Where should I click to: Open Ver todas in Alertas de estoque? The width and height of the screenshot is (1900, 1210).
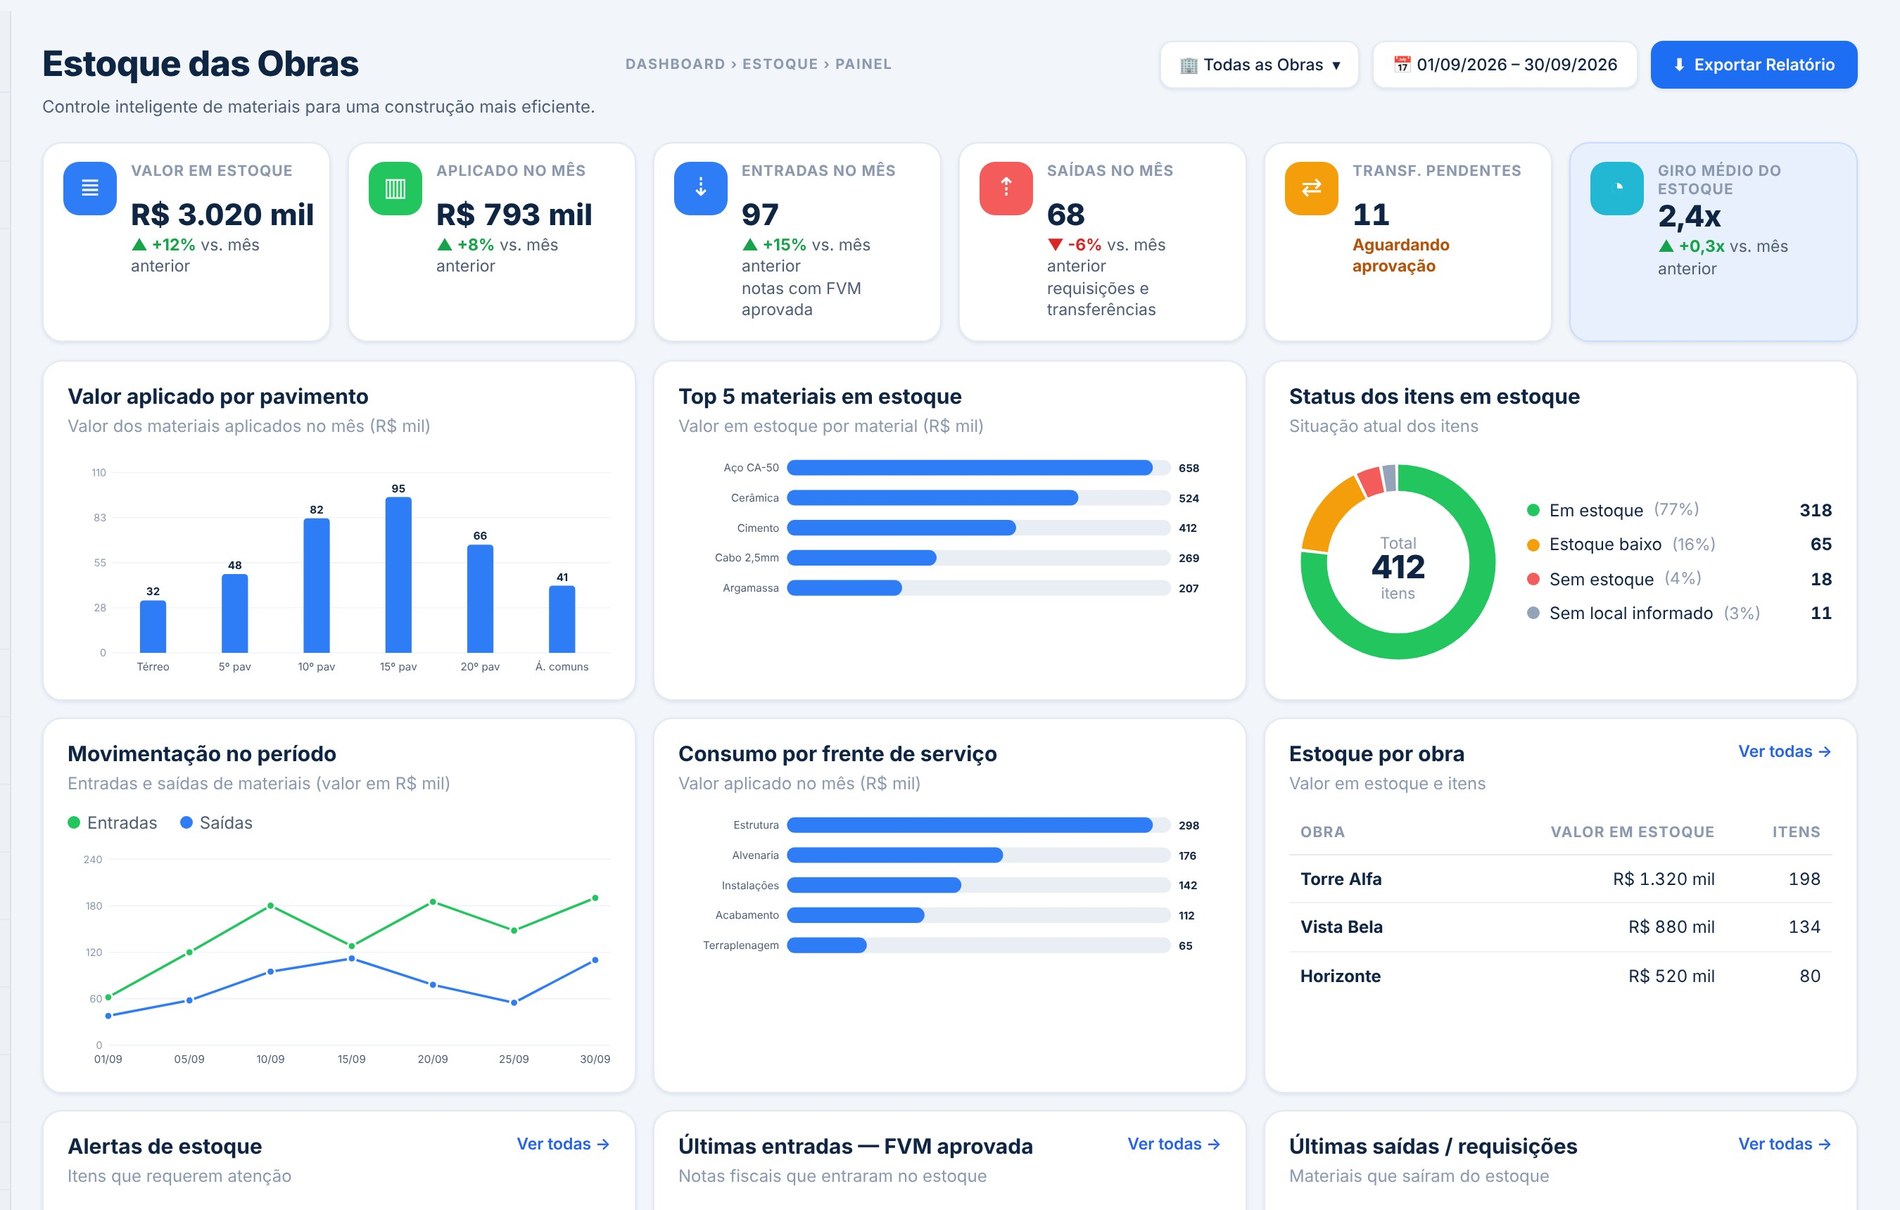[563, 1144]
